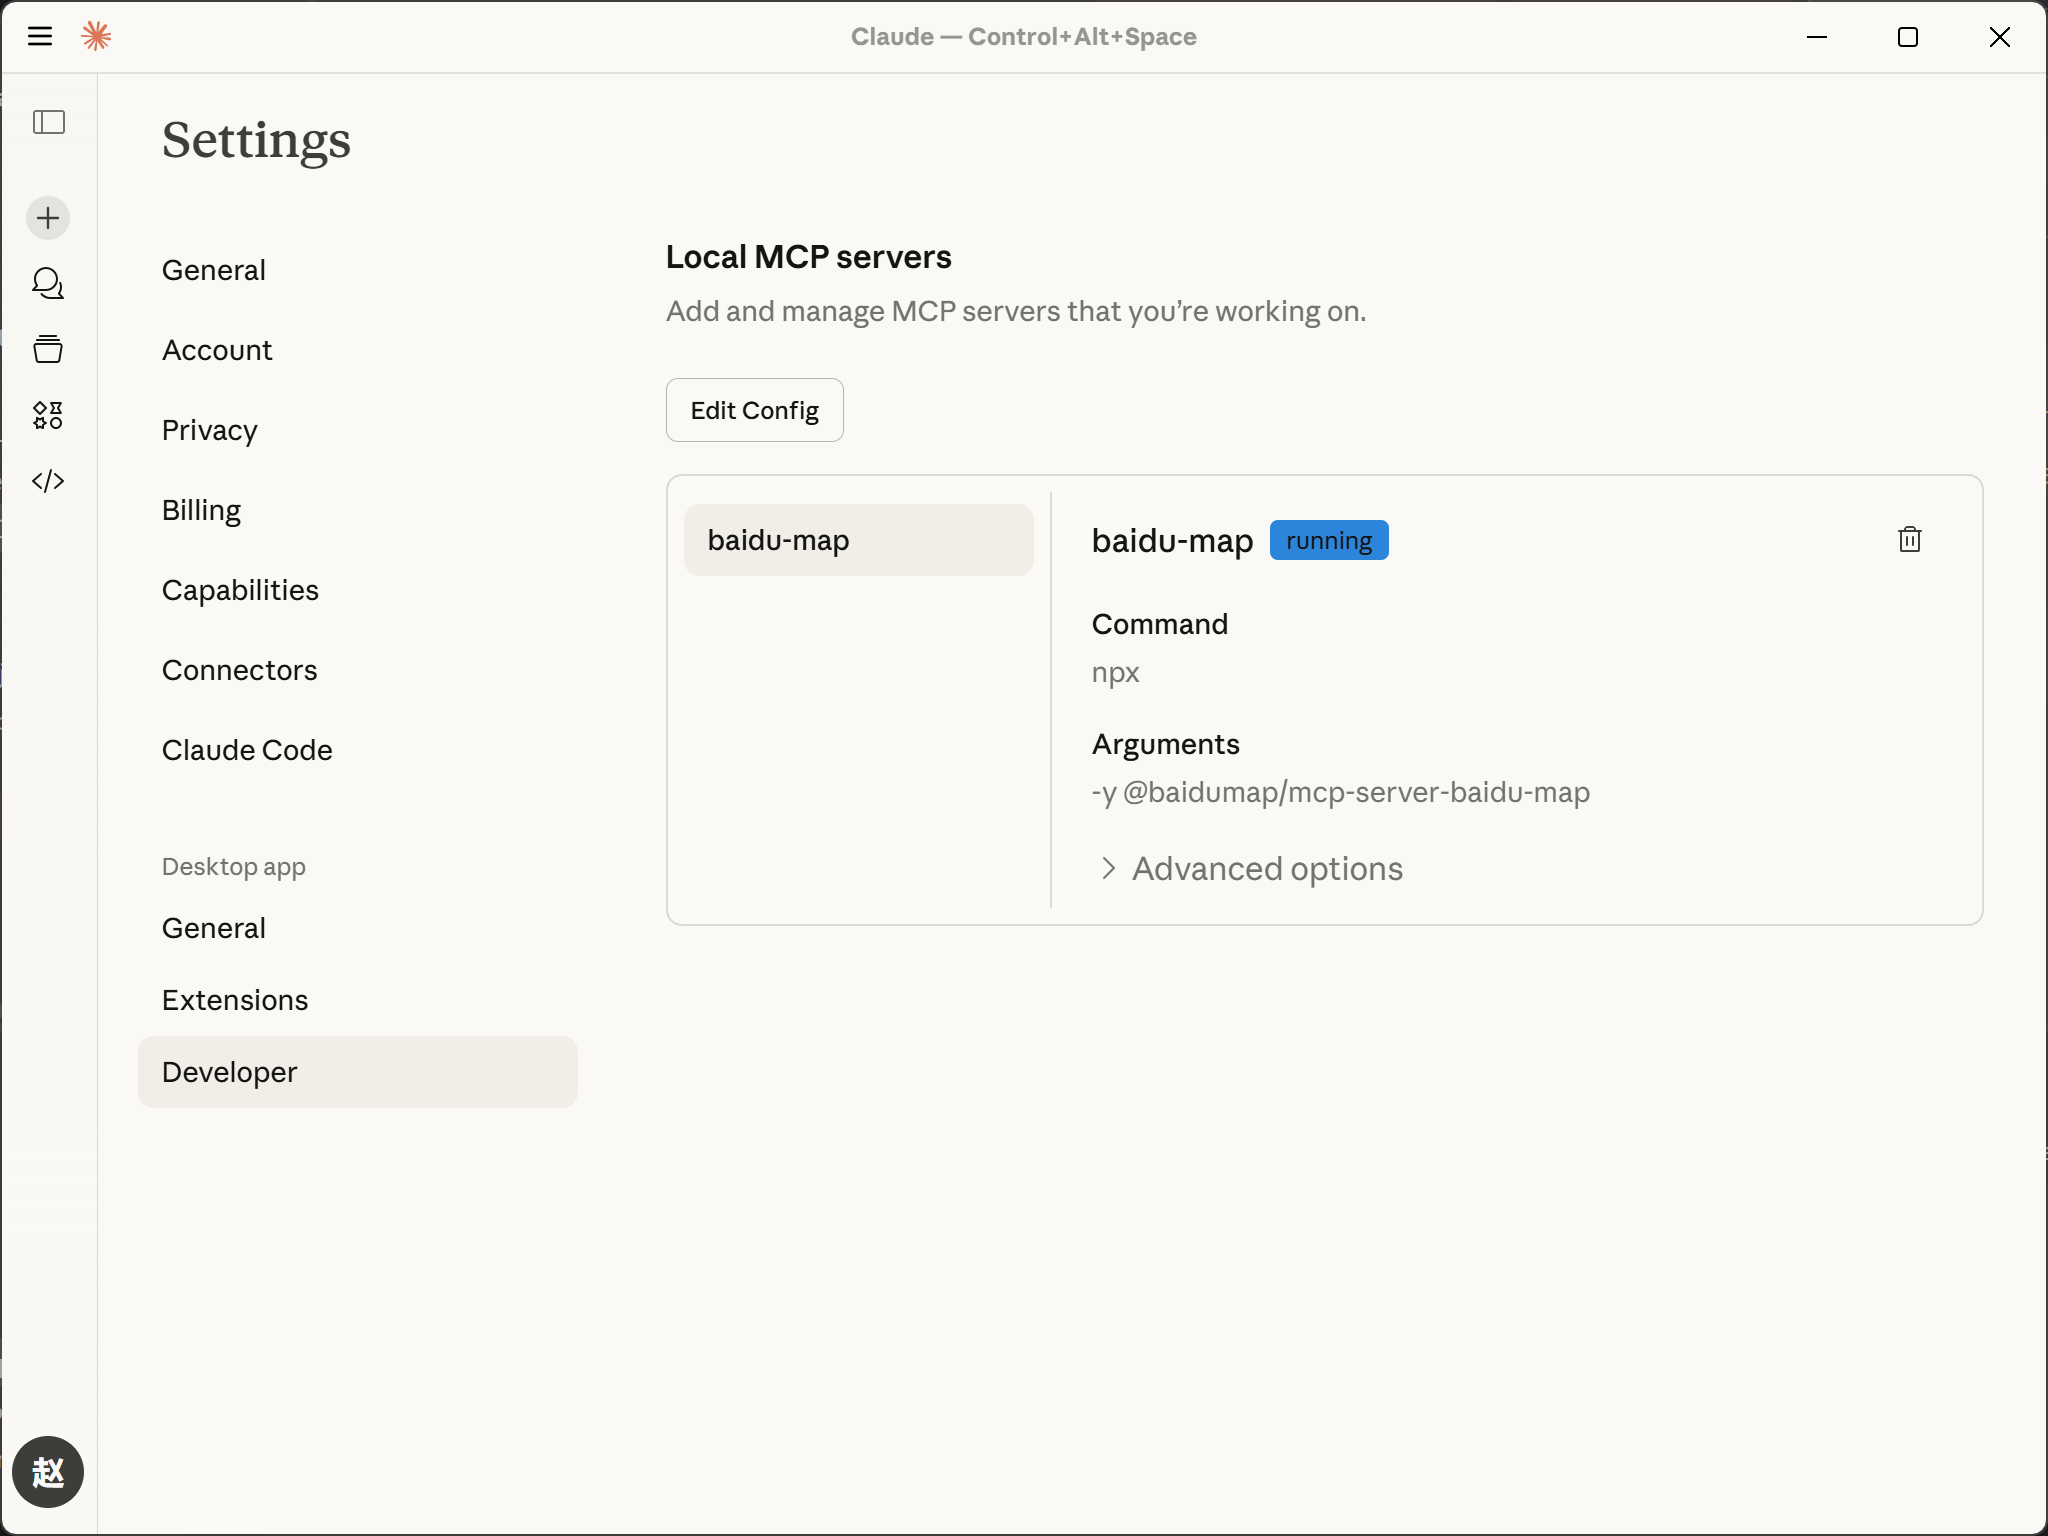Delete baidu-map server with trash icon
Viewport: 2048px width, 1536px height.
click(1909, 540)
